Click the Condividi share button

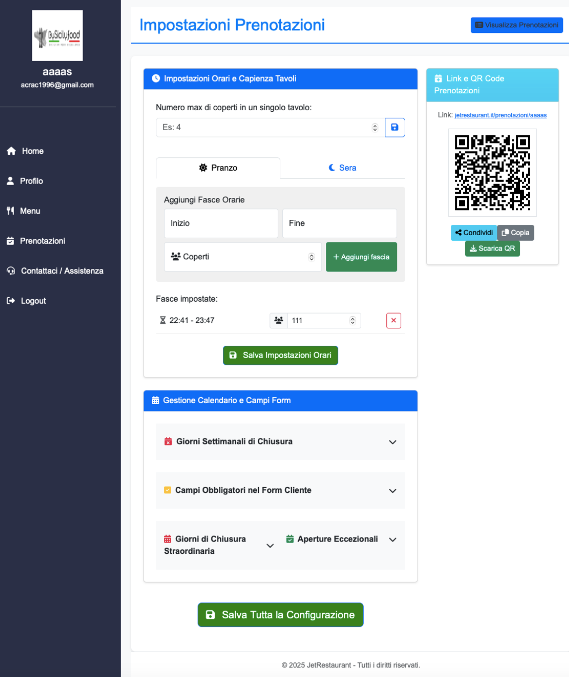(474, 233)
